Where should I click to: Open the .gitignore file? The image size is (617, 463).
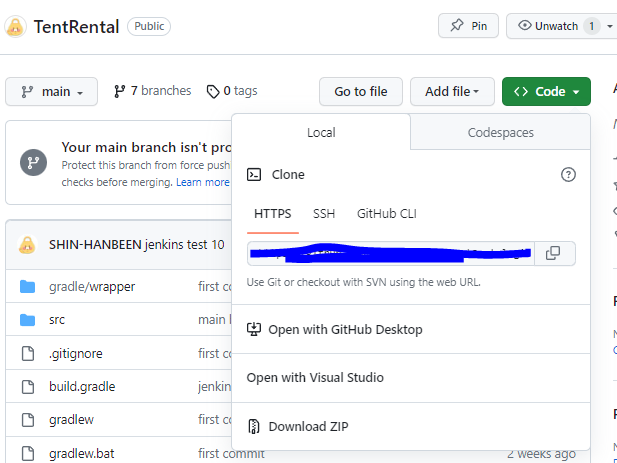click(x=76, y=354)
